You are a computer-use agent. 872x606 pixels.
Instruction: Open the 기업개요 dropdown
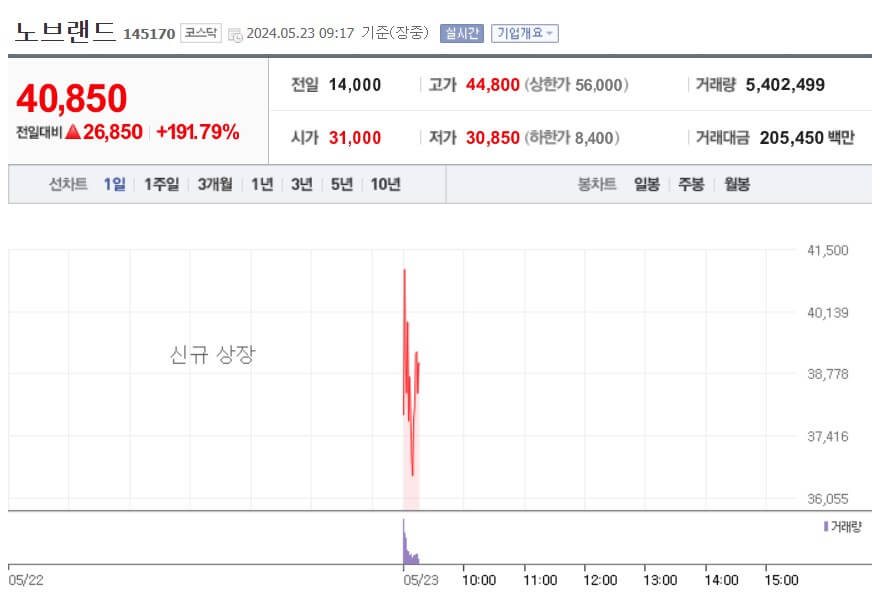coord(521,33)
